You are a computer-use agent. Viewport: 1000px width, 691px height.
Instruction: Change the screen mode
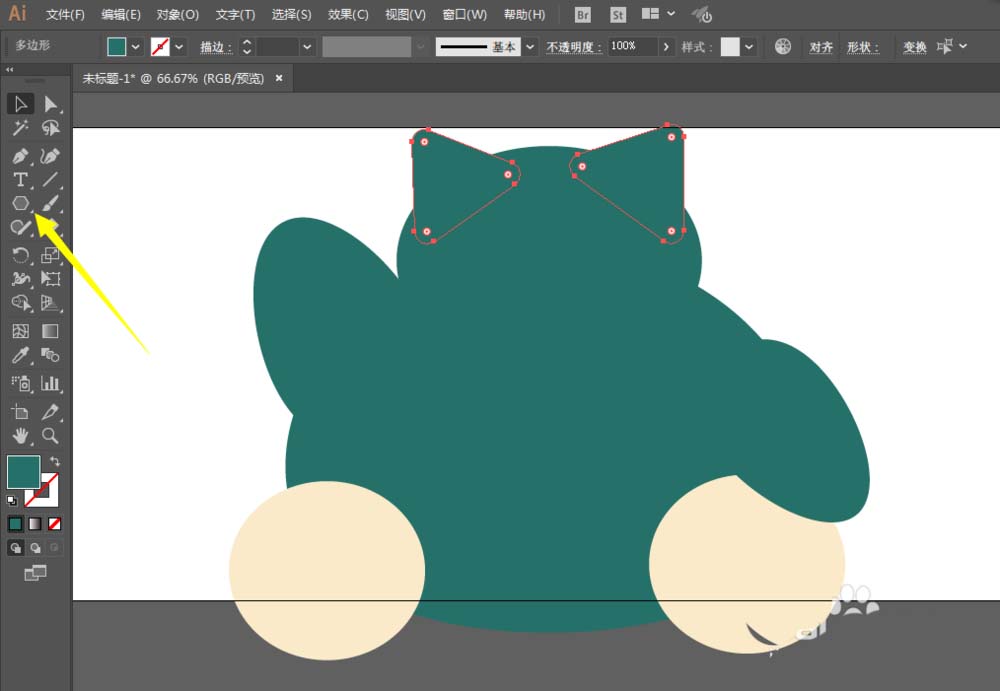(35, 573)
